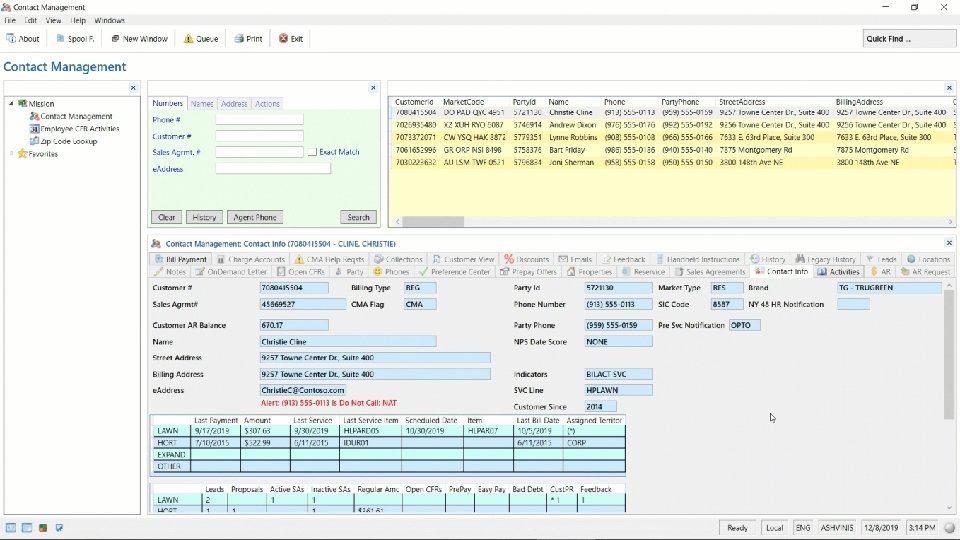
Task: Switch to Open CFRs tab
Action: (x=301, y=271)
